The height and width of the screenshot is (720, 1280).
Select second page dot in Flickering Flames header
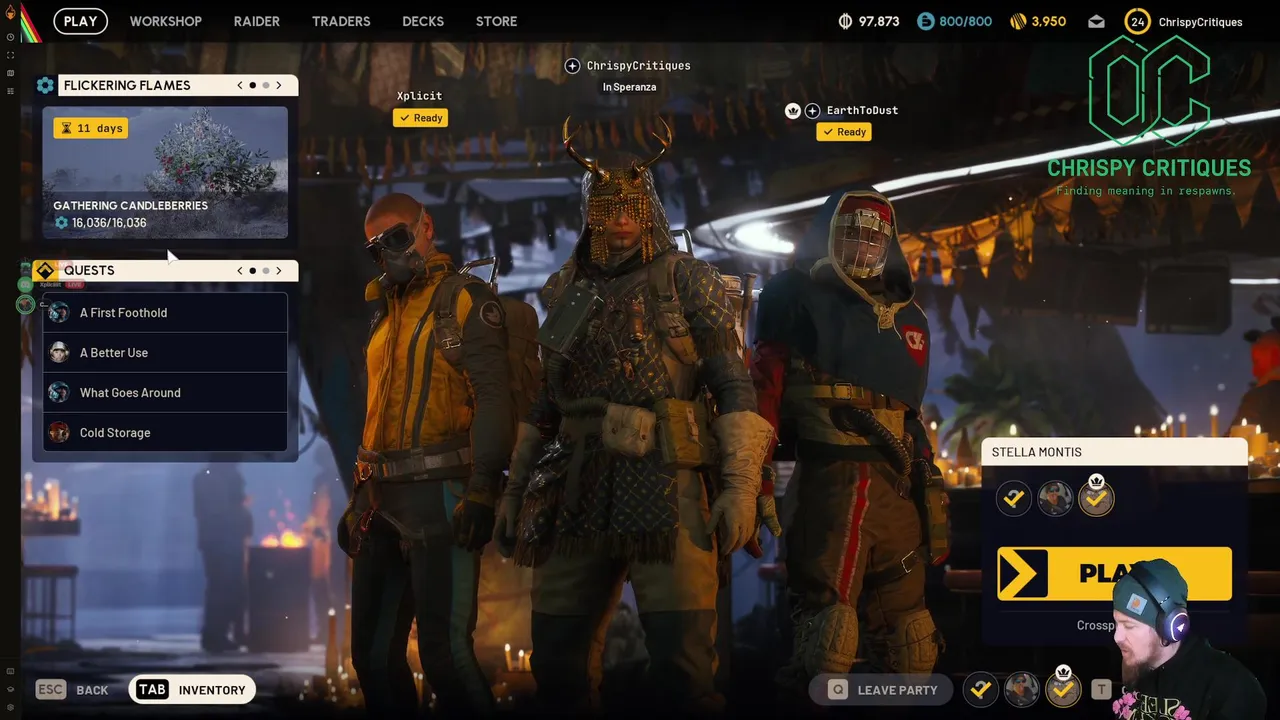click(265, 86)
